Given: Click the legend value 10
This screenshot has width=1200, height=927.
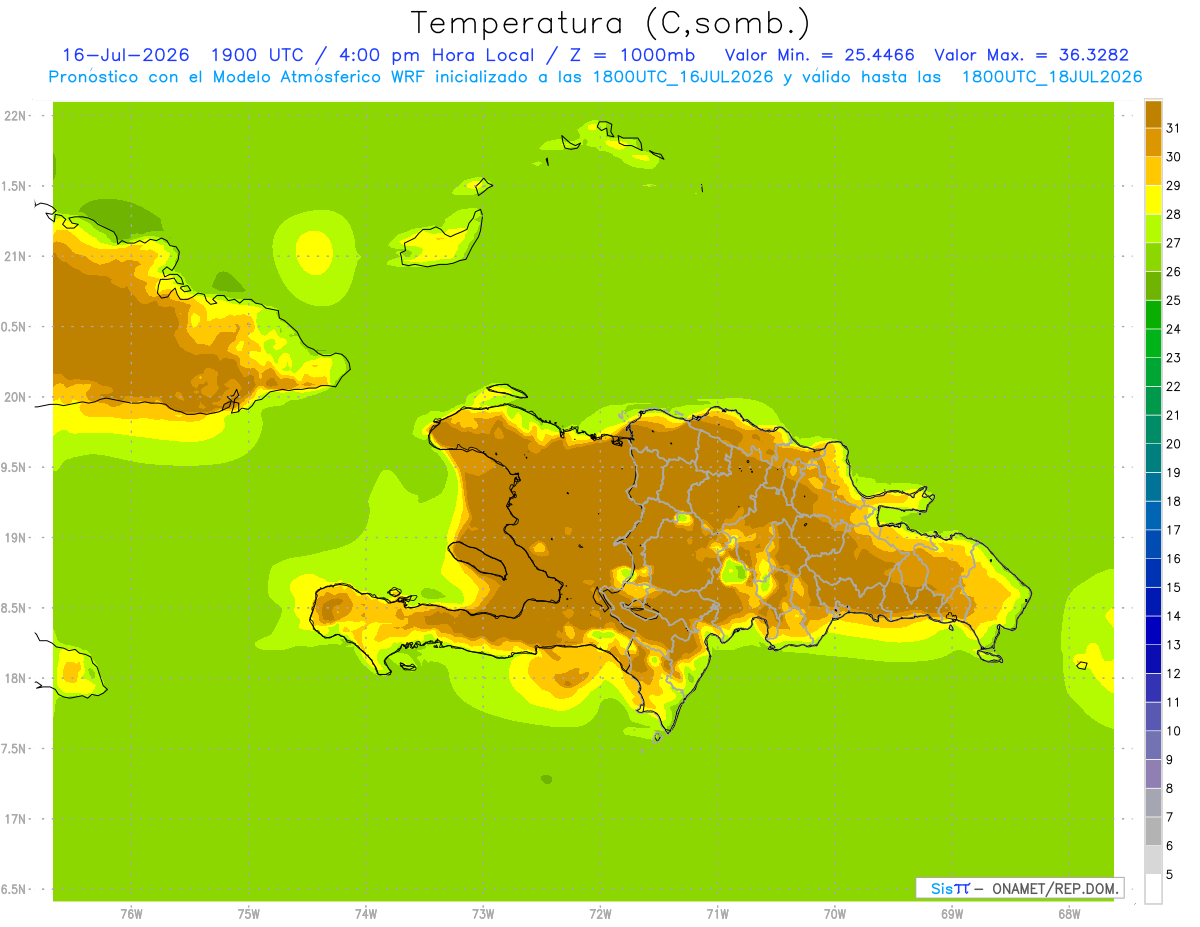Looking at the screenshot, I should [1173, 731].
